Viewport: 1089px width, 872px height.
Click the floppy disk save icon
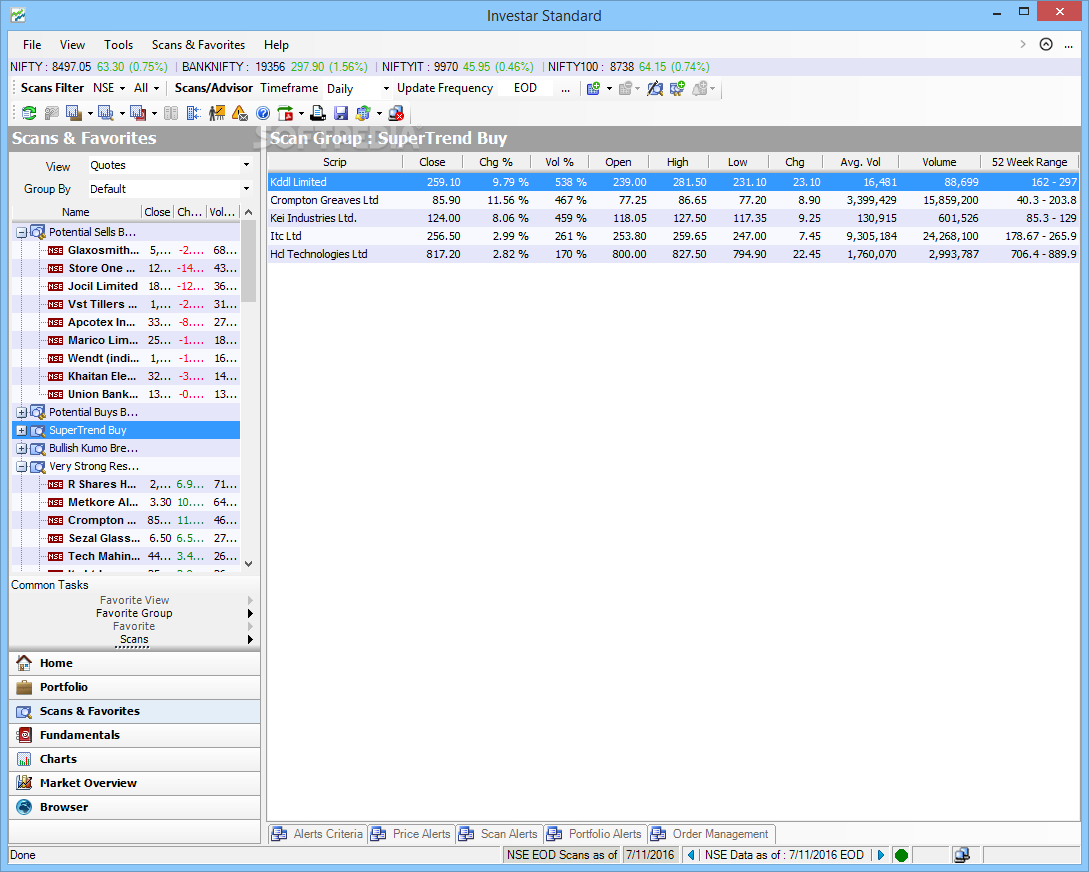point(340,112)
